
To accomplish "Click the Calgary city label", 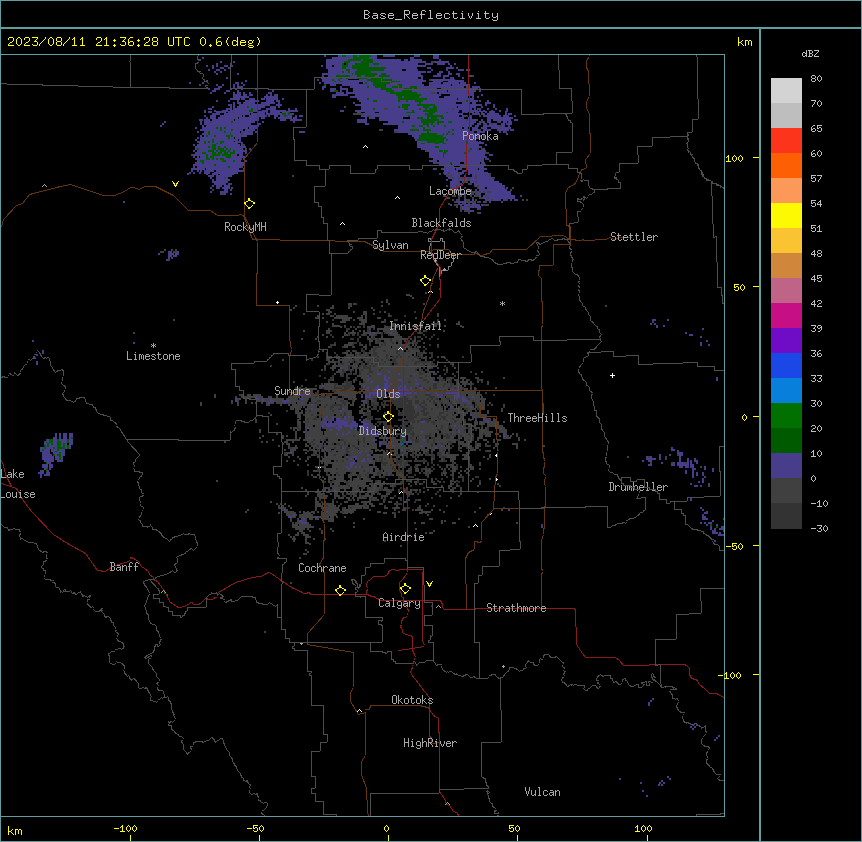I will click(399, 603).
